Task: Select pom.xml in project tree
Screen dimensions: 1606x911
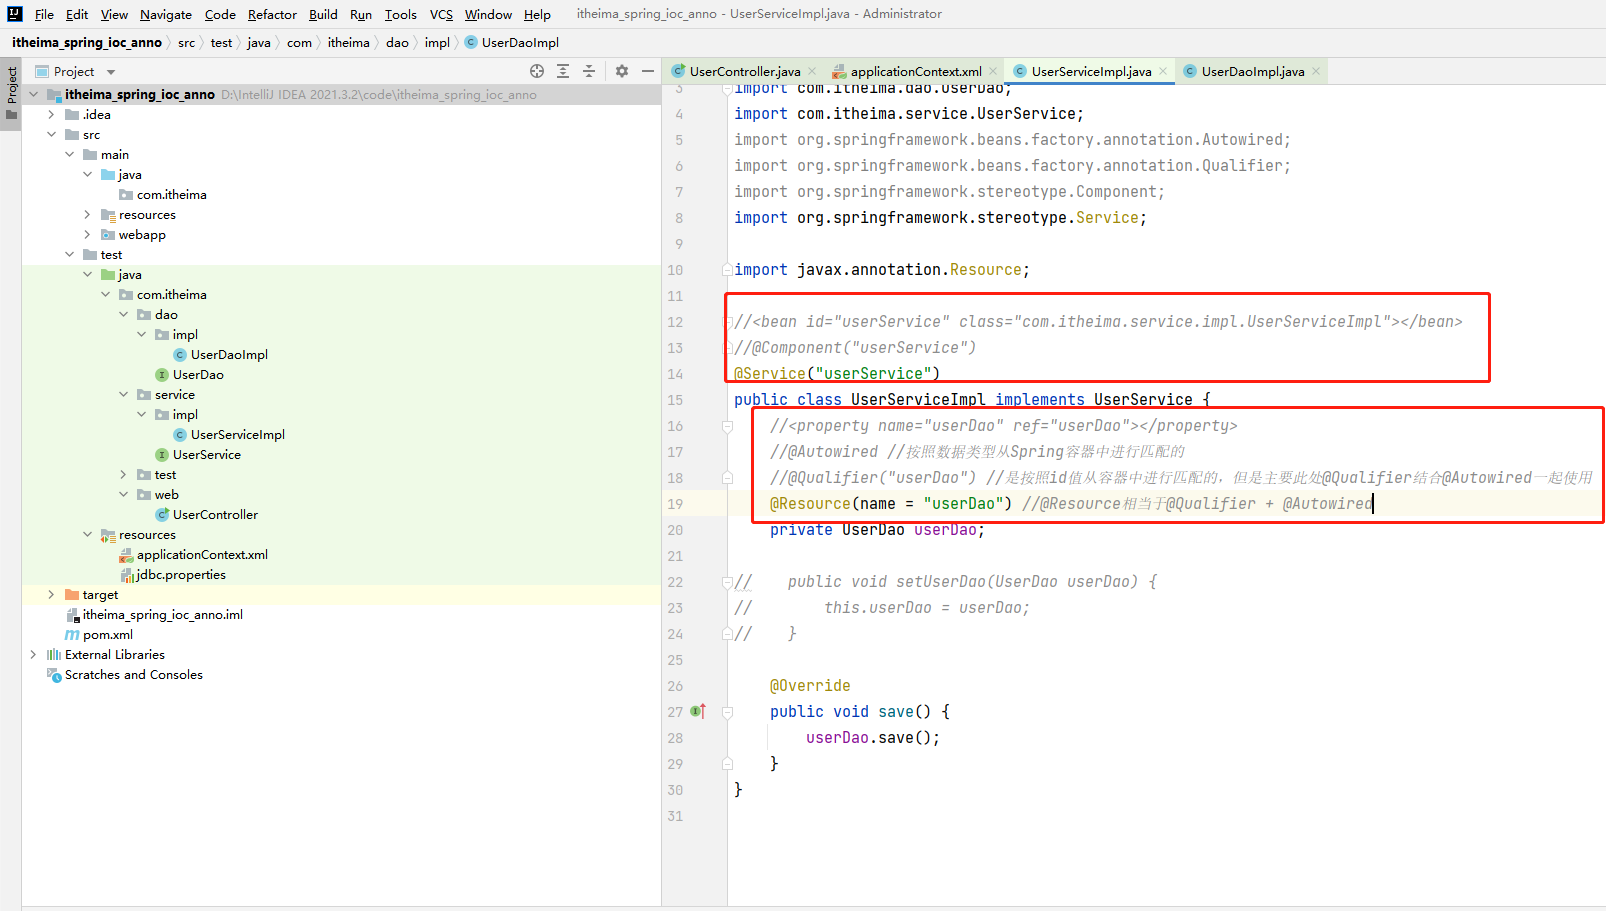Action: (x=108, y=634)
